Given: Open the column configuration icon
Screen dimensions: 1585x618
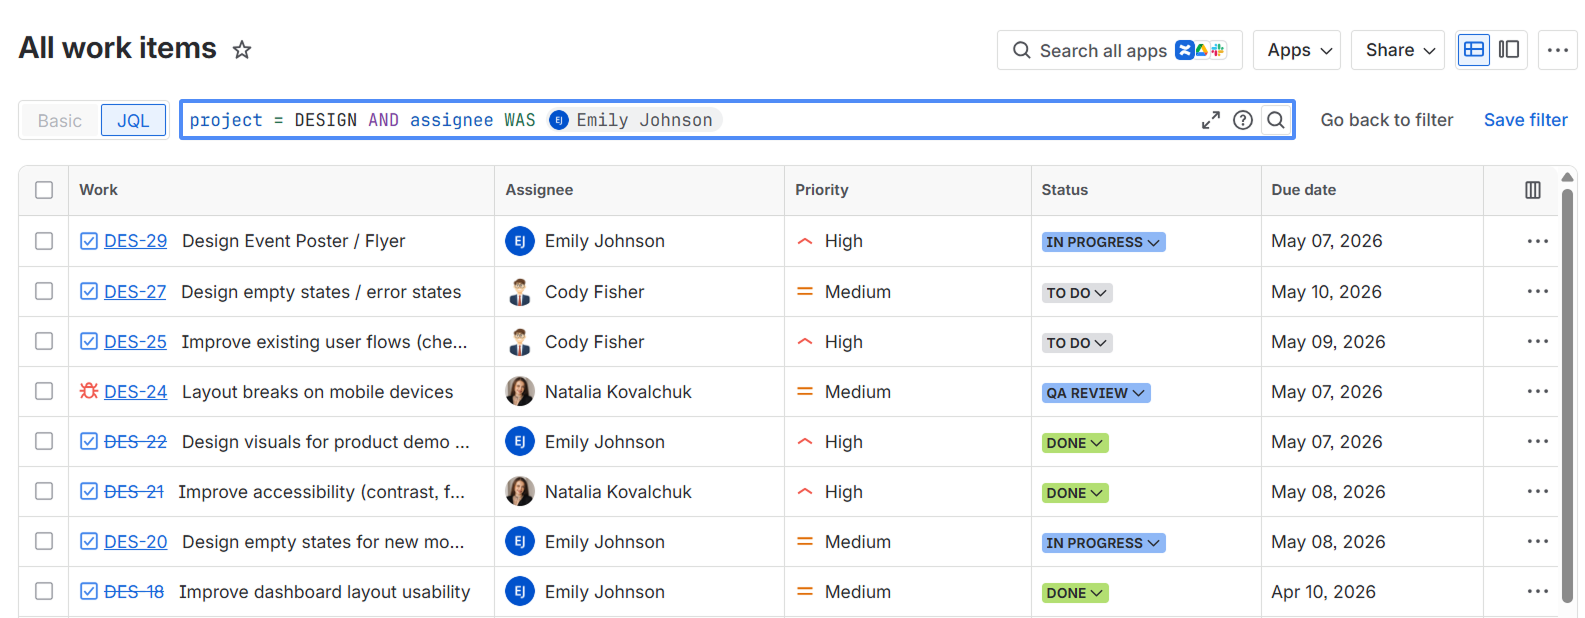Looking at the screenshot, I should pos(1533,190).
